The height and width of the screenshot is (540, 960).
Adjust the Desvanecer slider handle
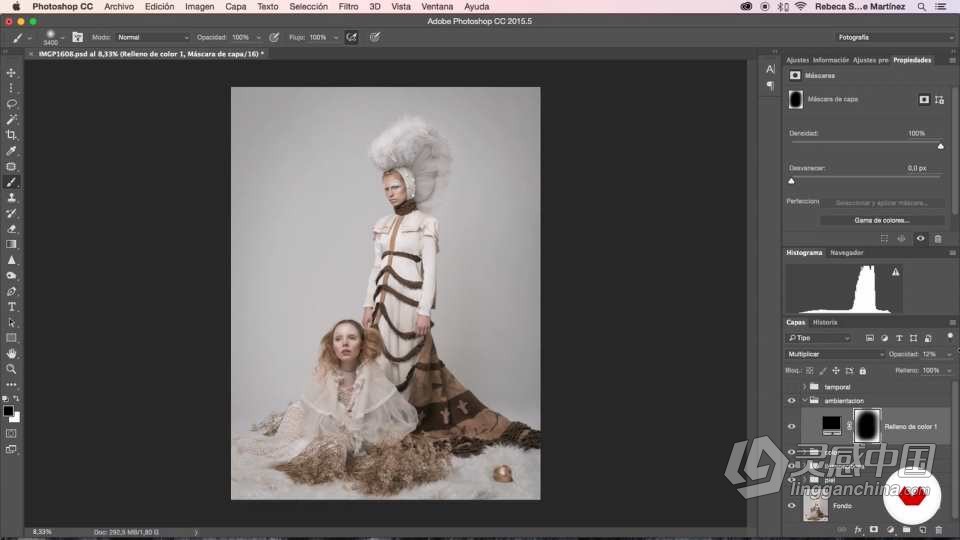[791, 181]
